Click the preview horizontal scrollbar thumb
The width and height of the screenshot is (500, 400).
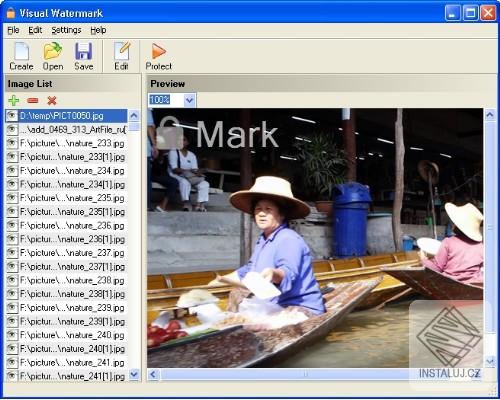[x=305, y=374]
